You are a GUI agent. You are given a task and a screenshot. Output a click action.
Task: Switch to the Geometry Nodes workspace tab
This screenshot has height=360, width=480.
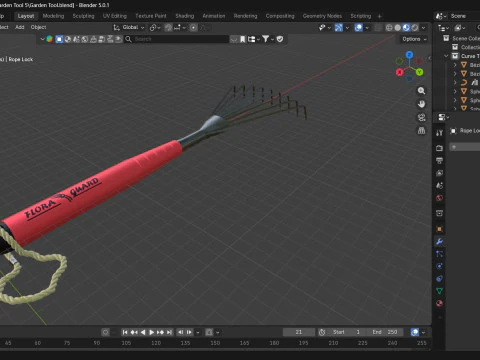(322, 16)
